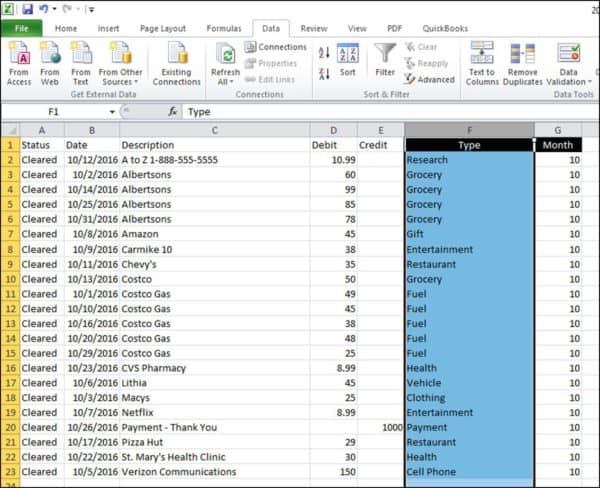Image resolution: width=600 pixels, height=488 pixels.
Task: Click the Select All corner button
Action: coord(11,130)
